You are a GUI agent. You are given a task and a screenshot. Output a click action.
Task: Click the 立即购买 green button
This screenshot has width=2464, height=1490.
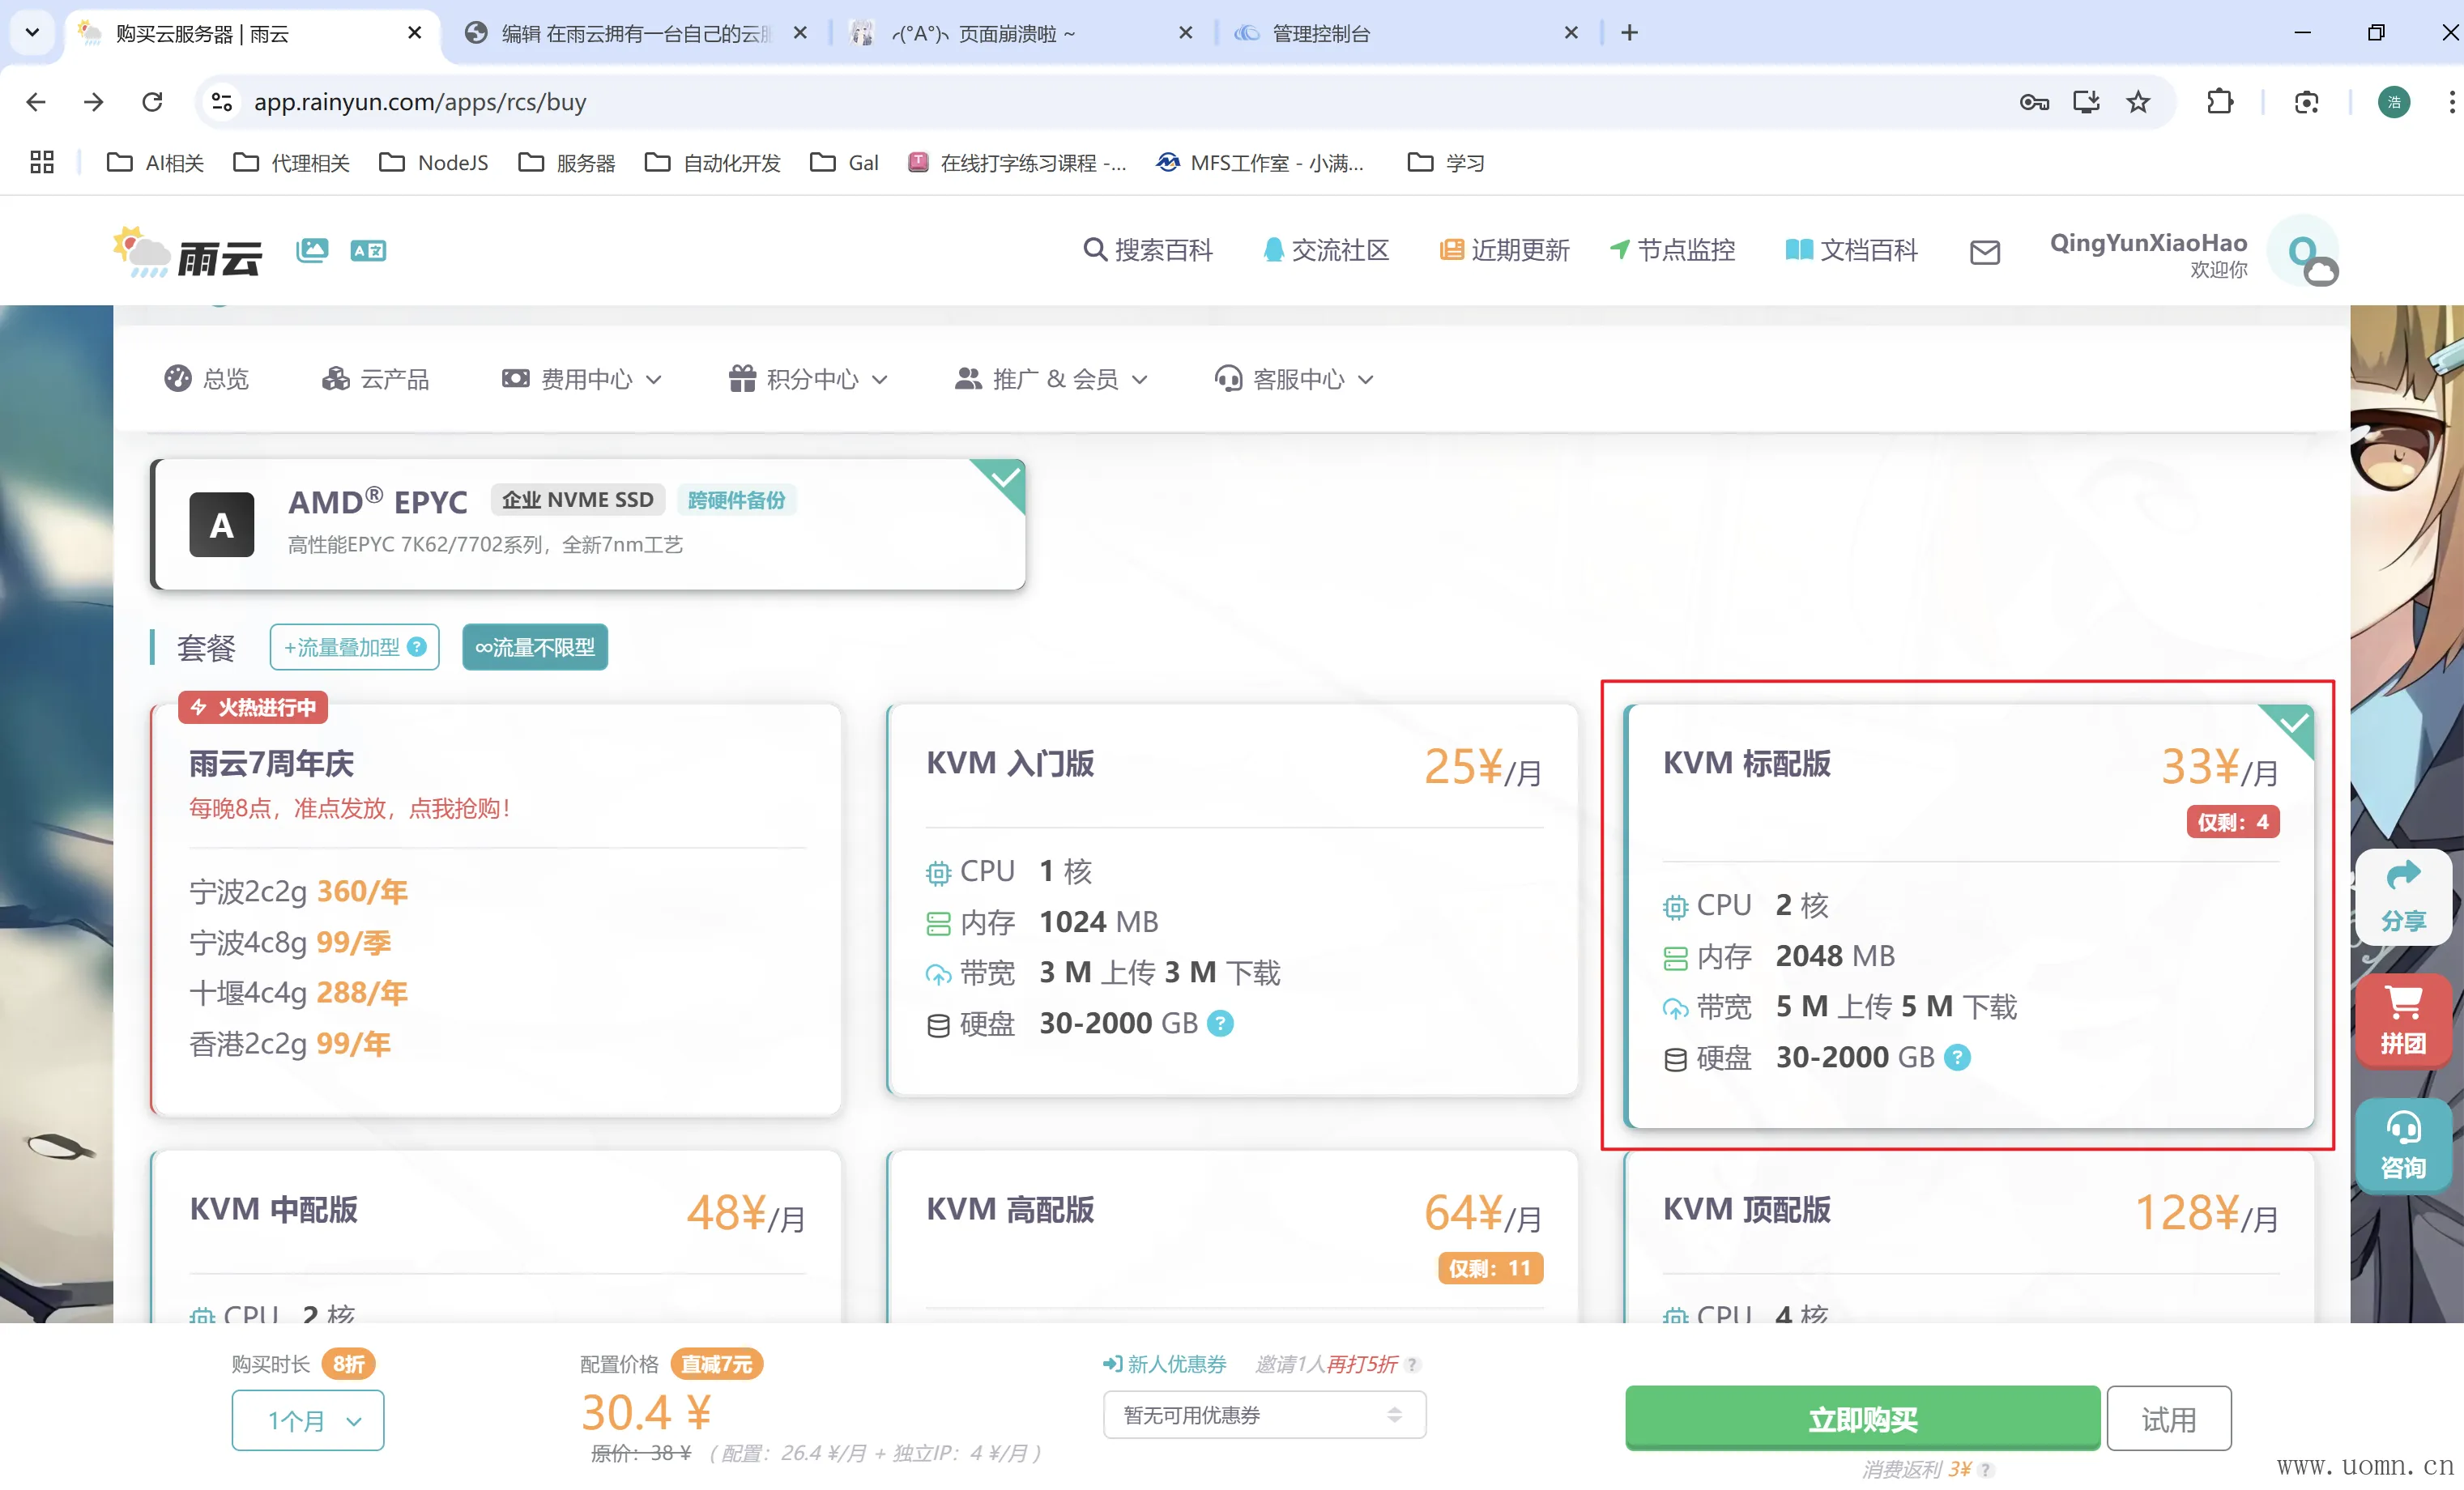click(x=1862, y=1418)
